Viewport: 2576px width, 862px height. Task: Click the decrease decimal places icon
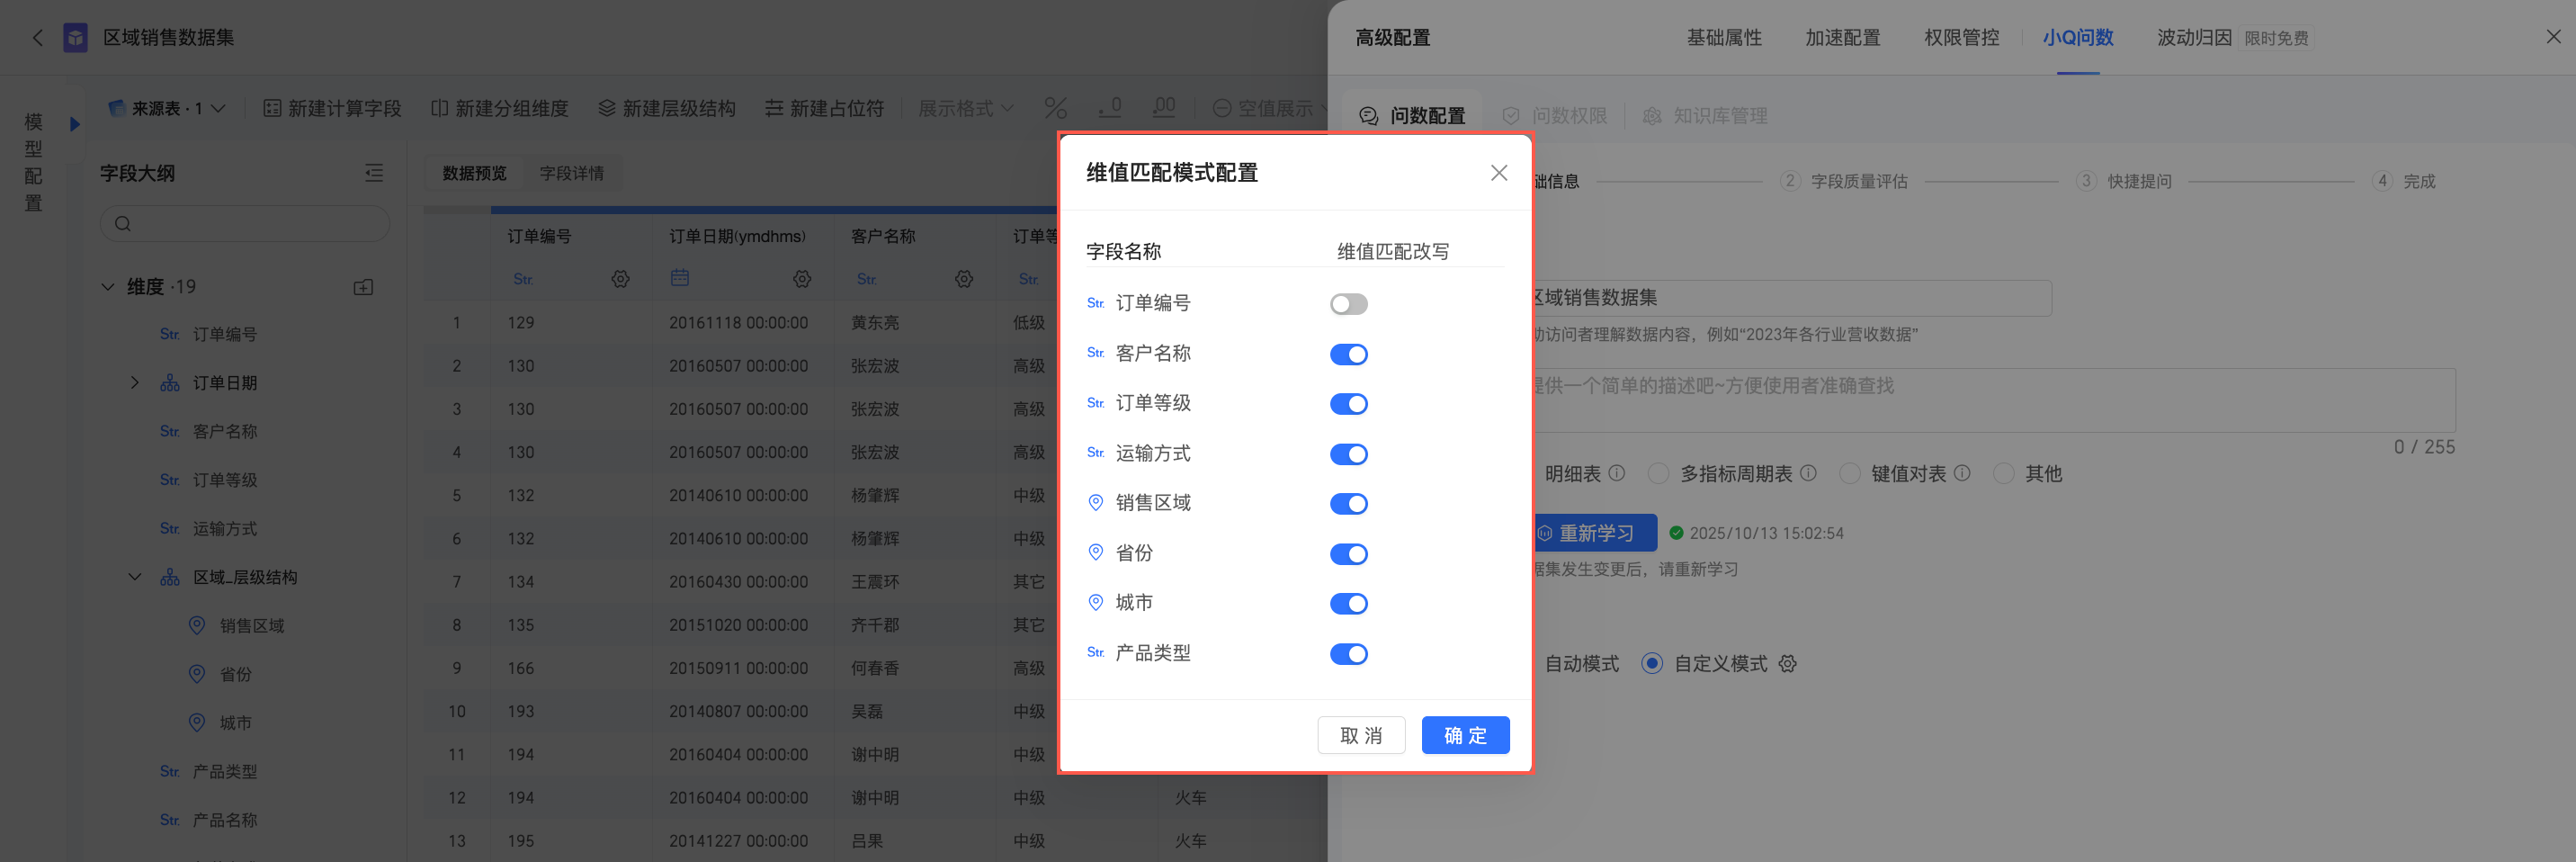(x=1110, y=108)
